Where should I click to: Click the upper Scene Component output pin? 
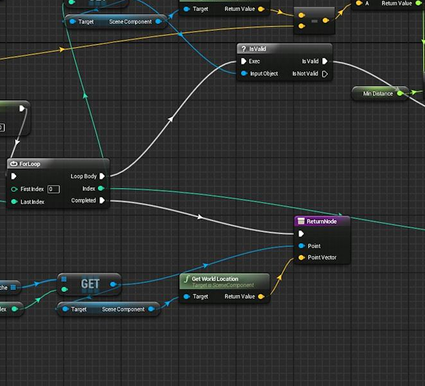point(159,22)
